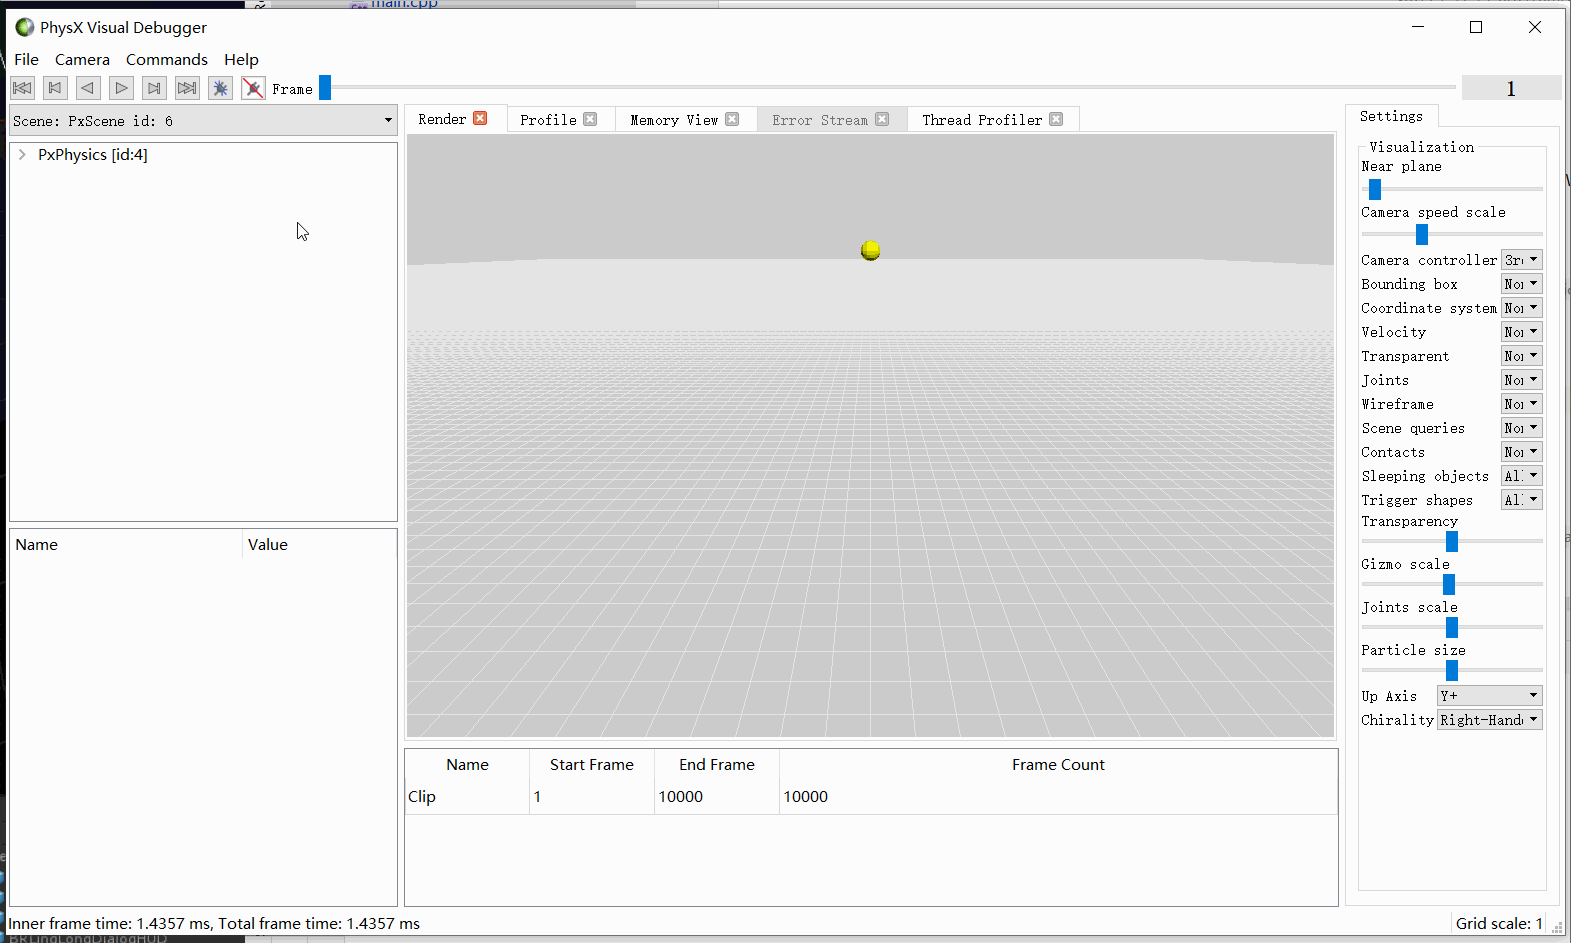The image size is (1571, 943).
Task: Click the Grid scale: 1 status entry
Action: click(1499, 923)
